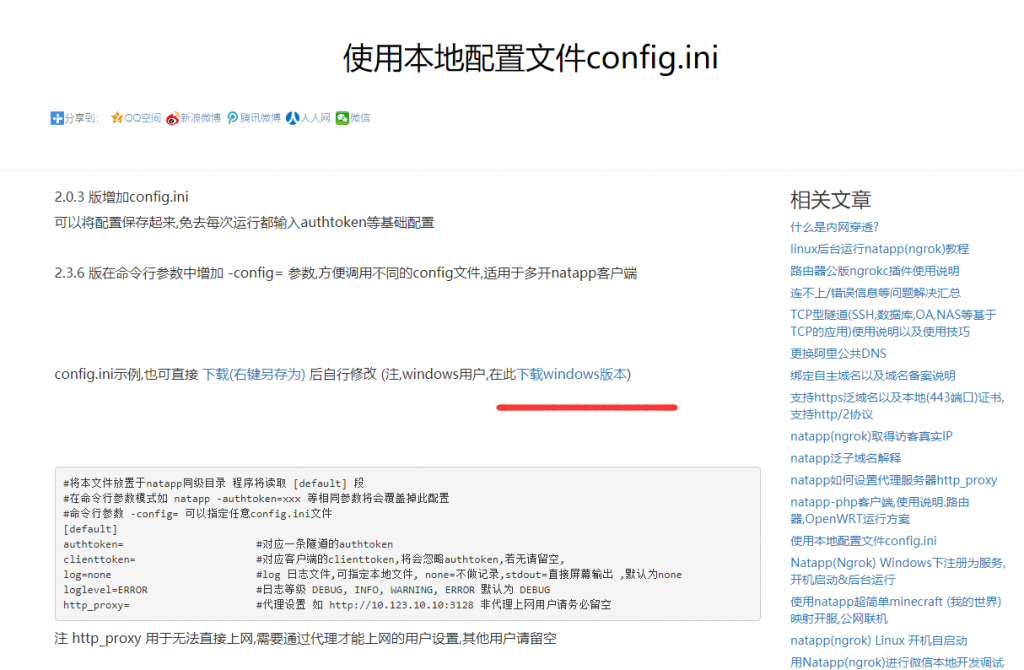Click the comment starting #日志等级 DEBUG
Image resolution: width=1024 pixels, height=670 pixels.
click(403, 590)
